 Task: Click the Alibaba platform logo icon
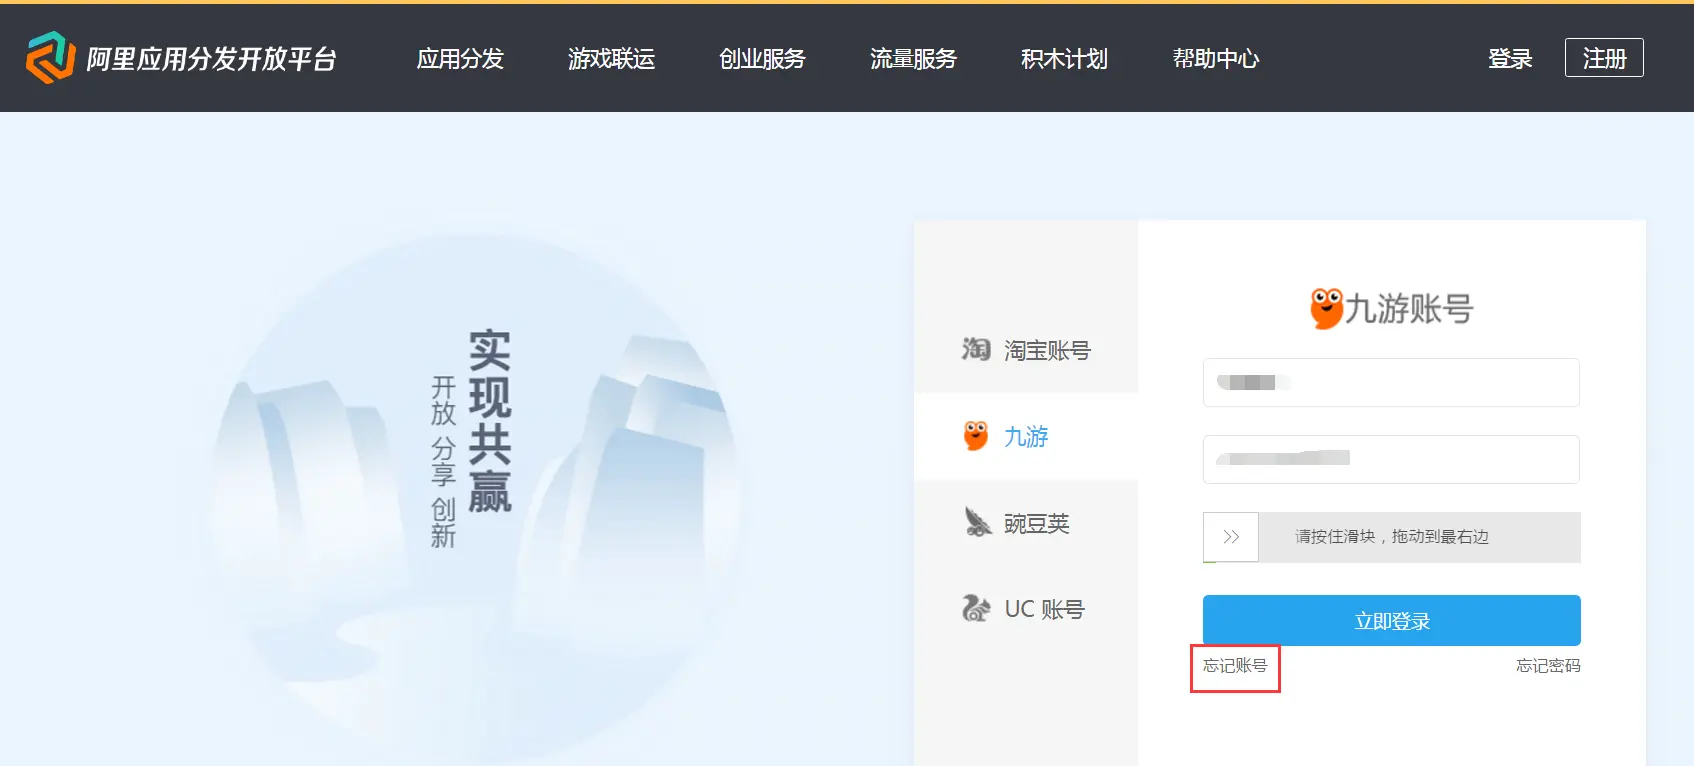pyautogui.click(x=50, y=57)
